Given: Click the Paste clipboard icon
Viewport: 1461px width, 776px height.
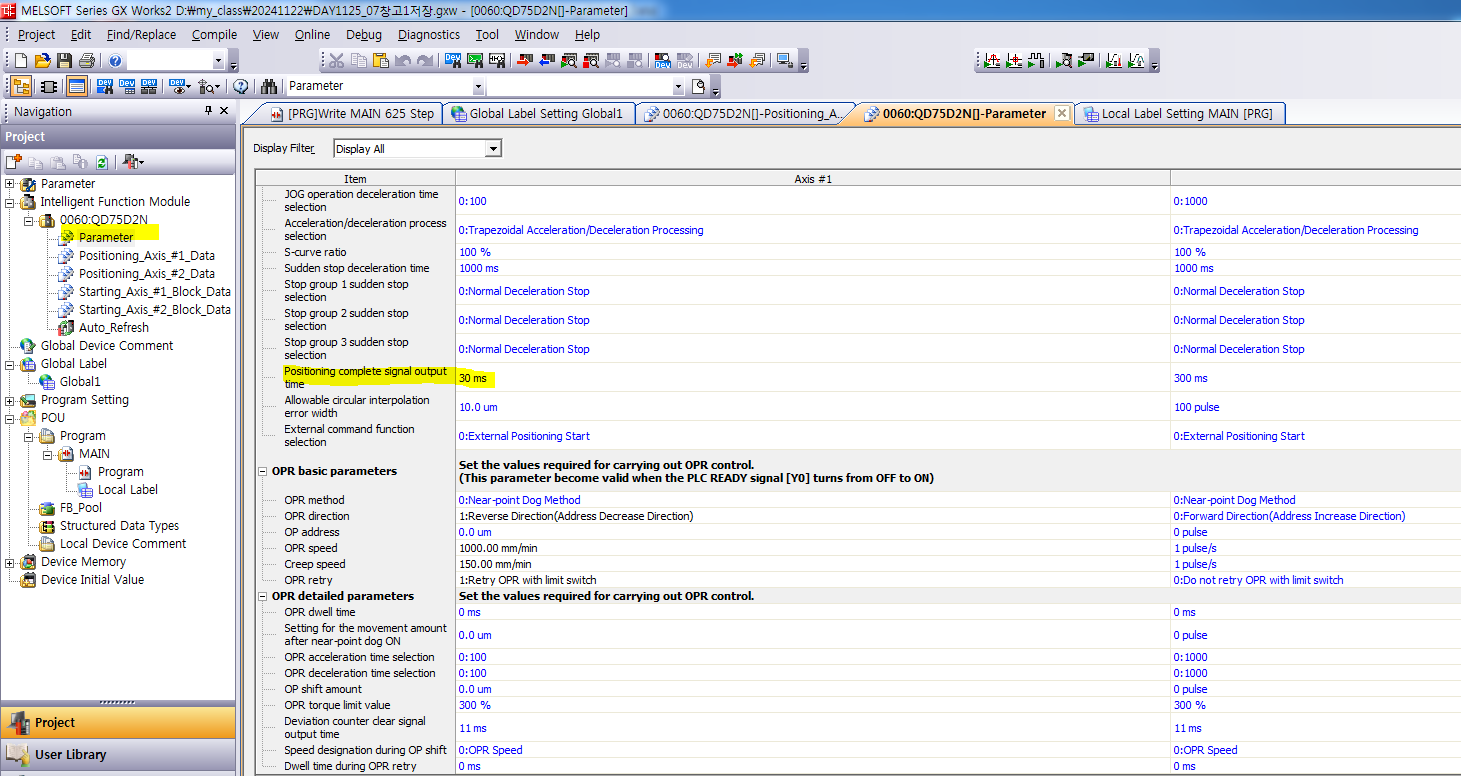Looking at the screenshot, I should pyautogui.click(x=380, y=61).
